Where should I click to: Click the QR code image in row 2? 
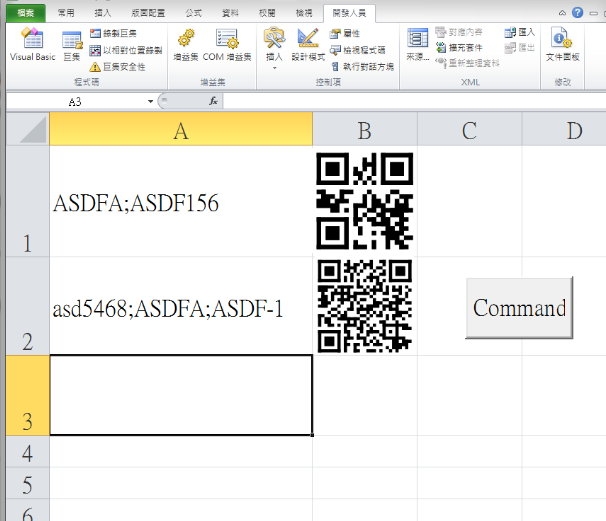[364, 305]
